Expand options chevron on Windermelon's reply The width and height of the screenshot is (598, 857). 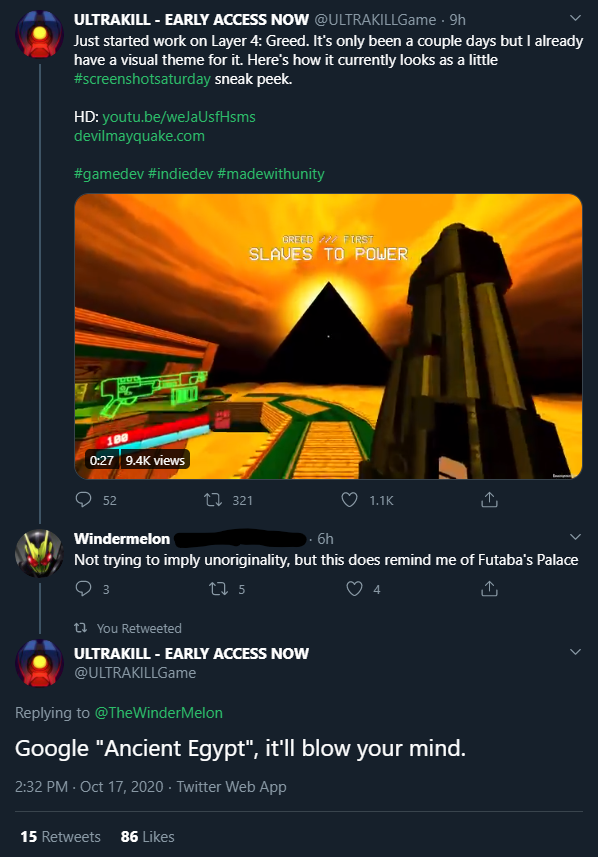coord(575,537)
